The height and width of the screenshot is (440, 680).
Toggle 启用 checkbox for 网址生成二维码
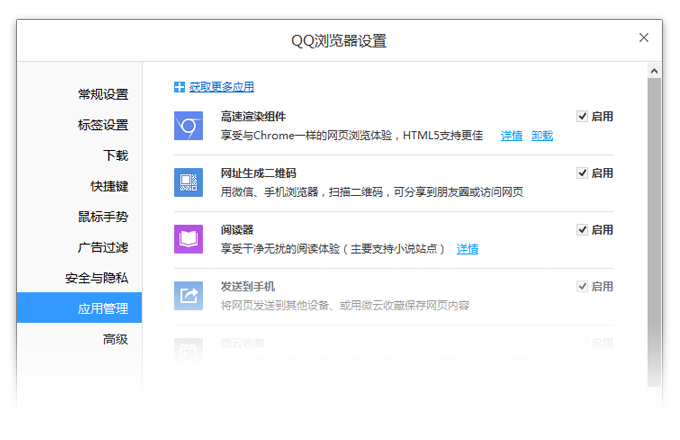[x=582, y=173]
